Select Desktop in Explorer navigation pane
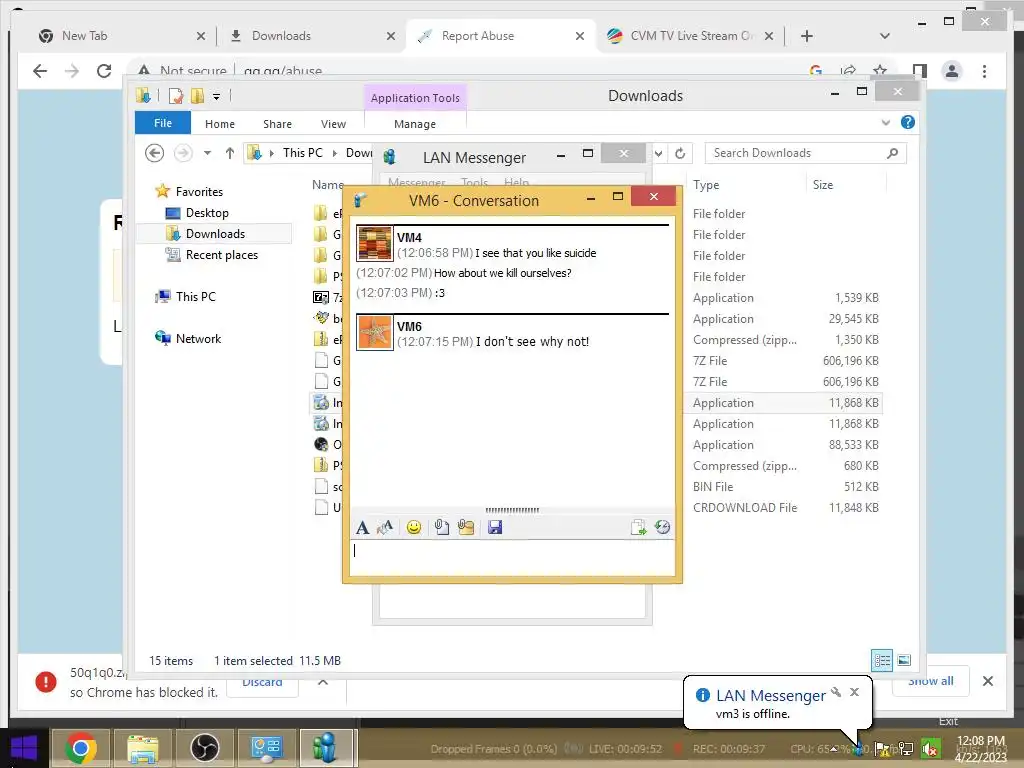 click(x=207, y=213)
